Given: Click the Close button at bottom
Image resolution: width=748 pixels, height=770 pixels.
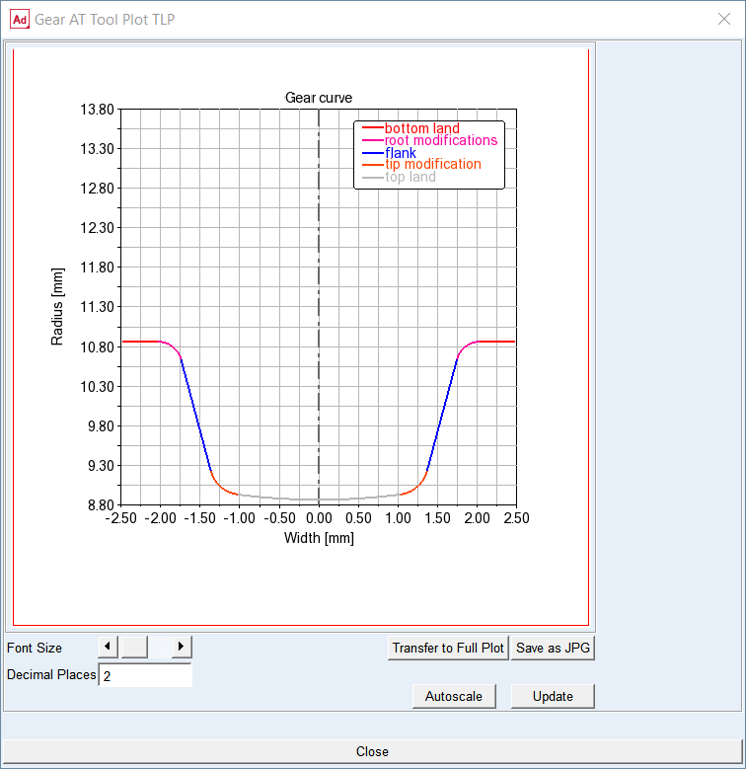Looking at the screenshot, I should point(372,751).
